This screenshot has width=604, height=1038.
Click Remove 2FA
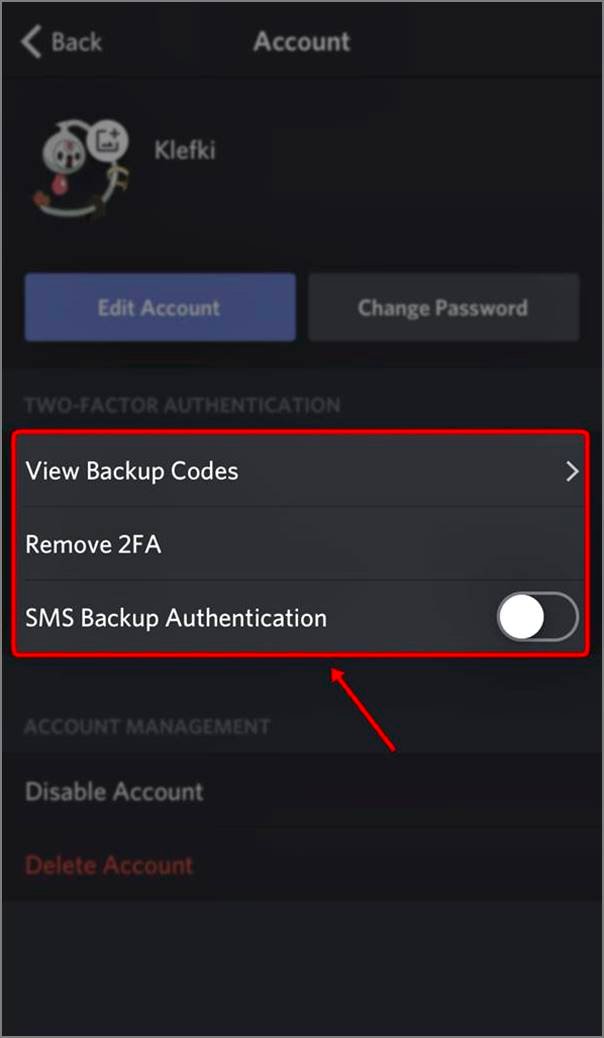point(93,544)
